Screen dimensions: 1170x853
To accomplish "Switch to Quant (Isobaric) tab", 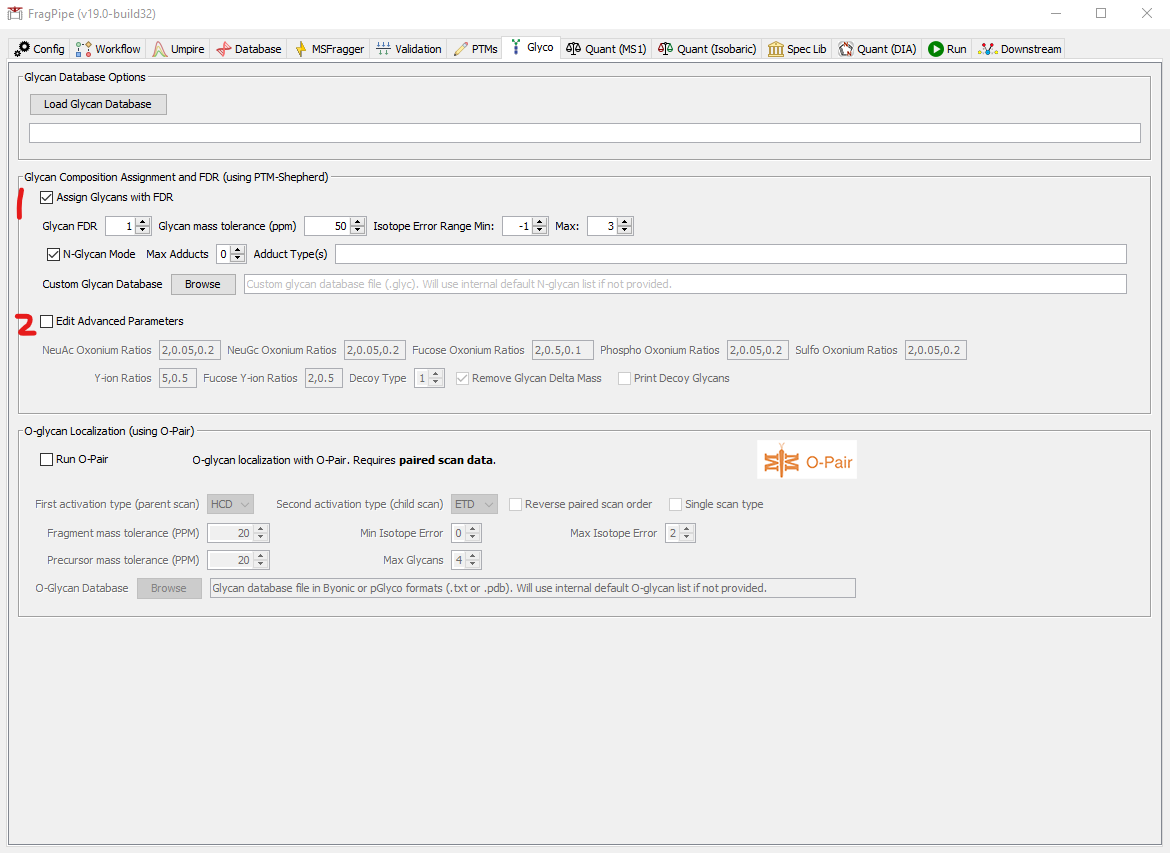I will coord(707,49).
